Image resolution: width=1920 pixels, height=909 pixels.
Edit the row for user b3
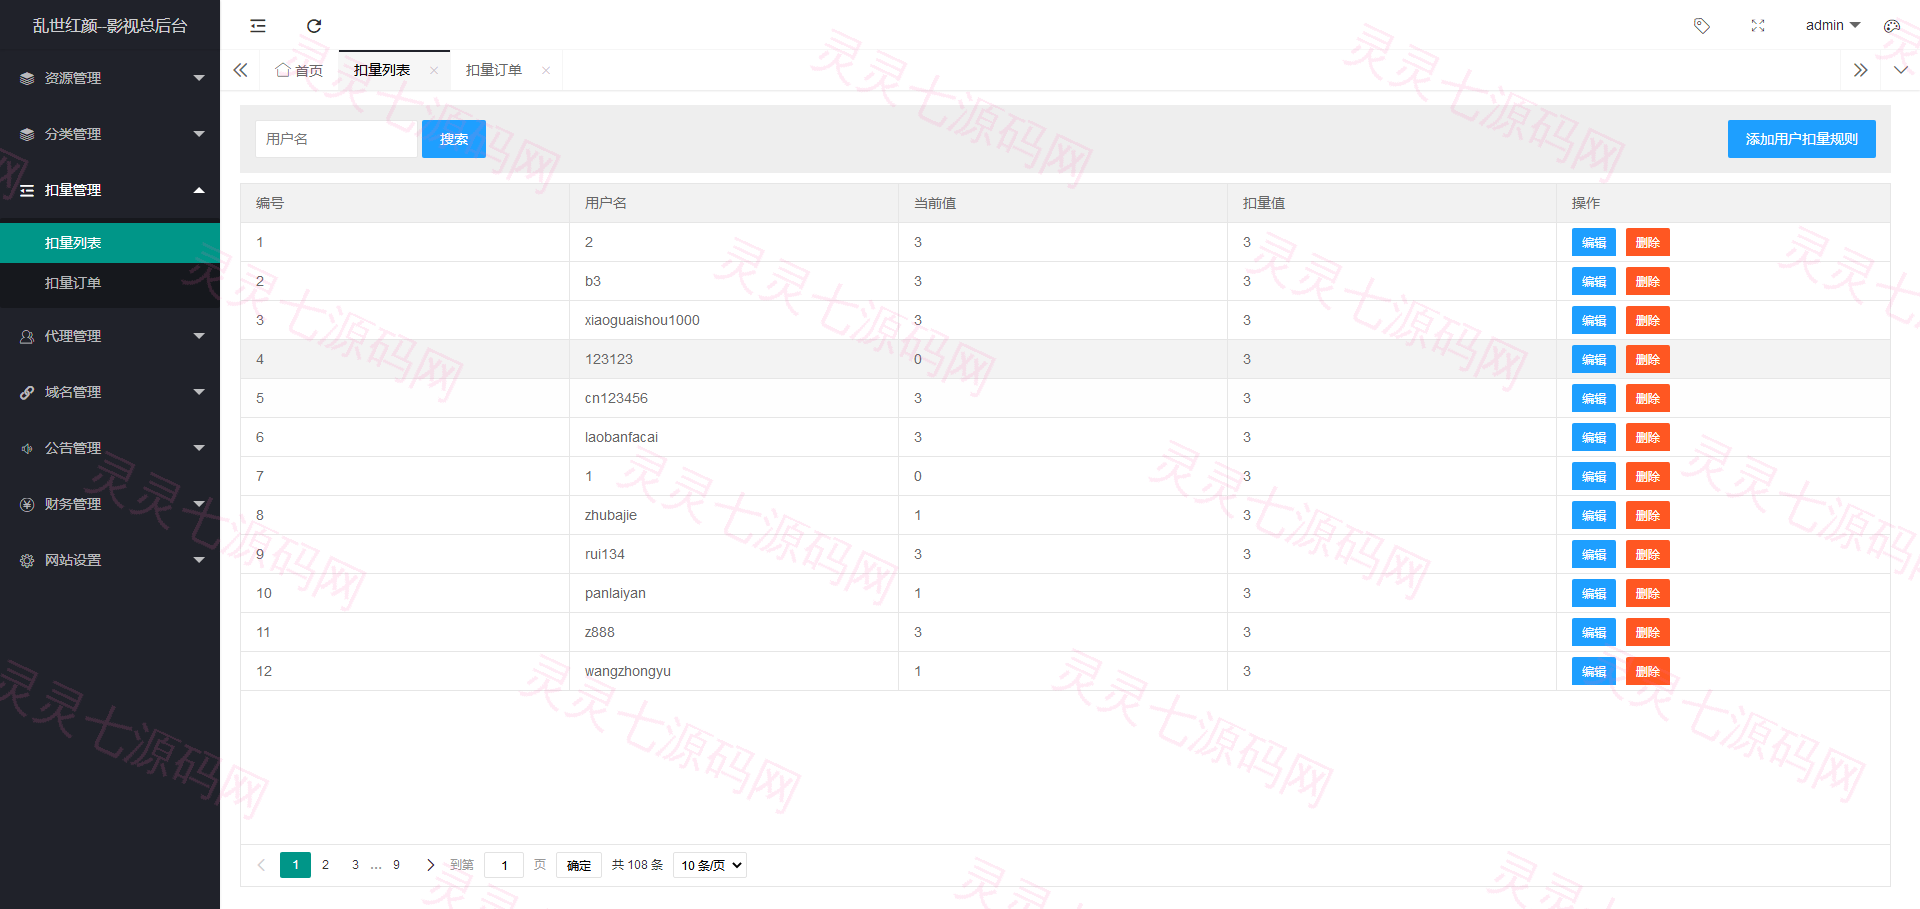click(1594, 281)
